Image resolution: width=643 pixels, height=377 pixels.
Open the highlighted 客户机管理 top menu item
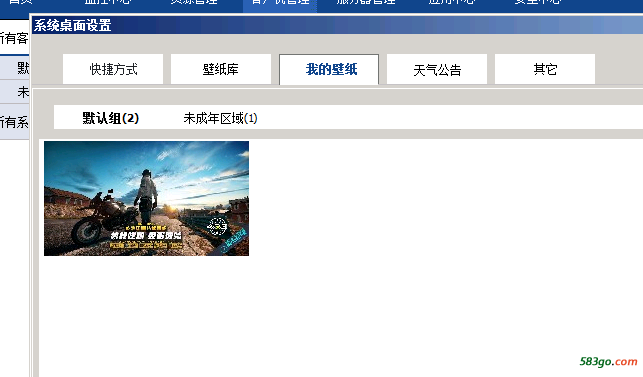[x=280, y=3]
